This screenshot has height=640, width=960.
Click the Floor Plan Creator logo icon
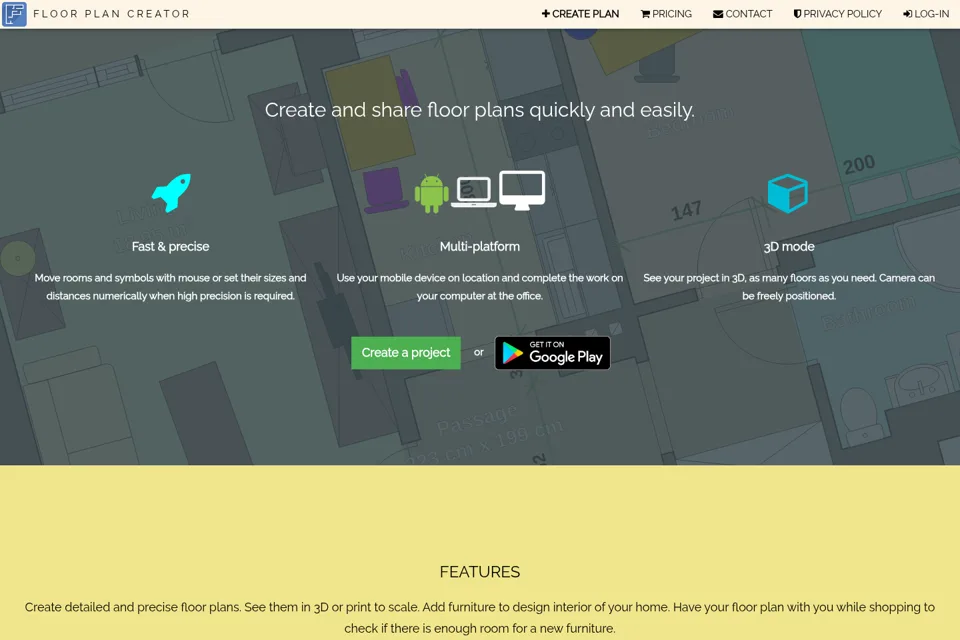(14, 13)
